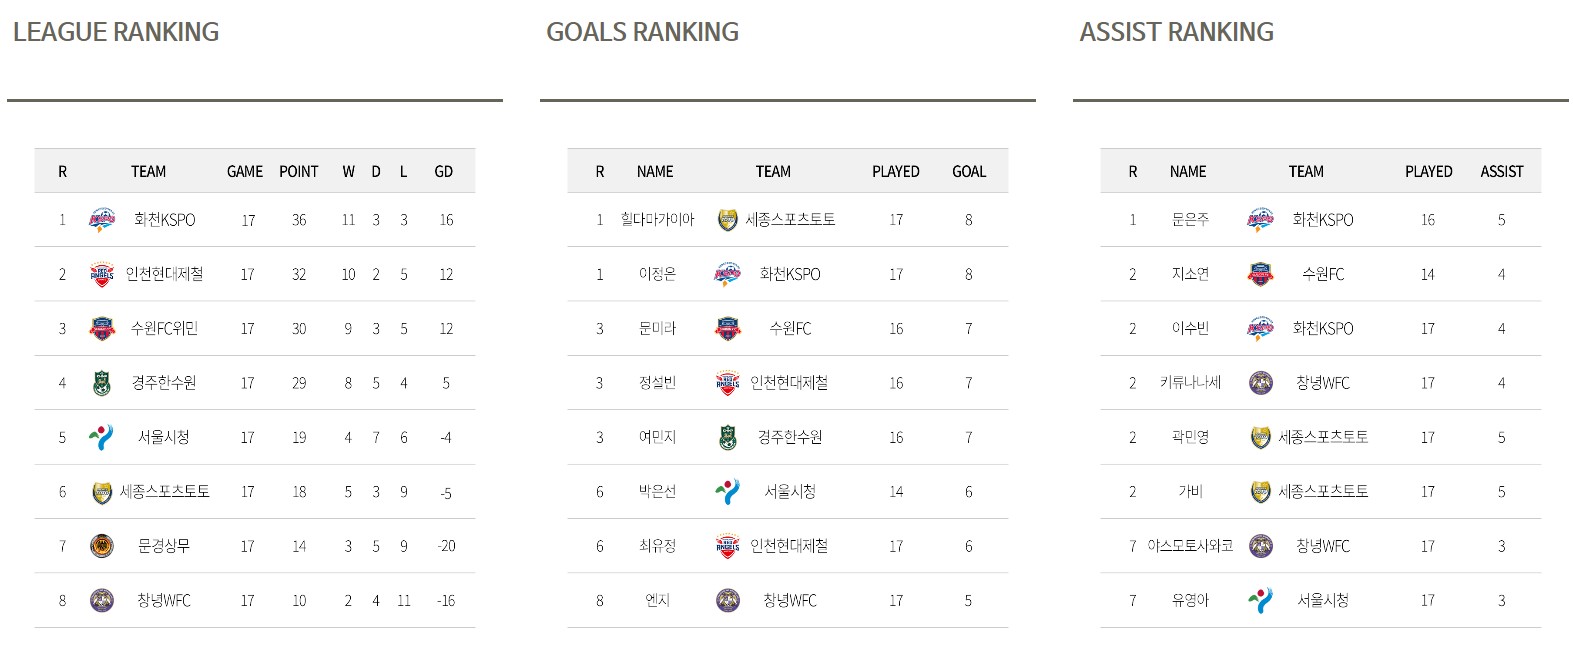Open top goal scorer 힐다마가이아
The width and height of the screenshot is (1573, 666).
657,220
